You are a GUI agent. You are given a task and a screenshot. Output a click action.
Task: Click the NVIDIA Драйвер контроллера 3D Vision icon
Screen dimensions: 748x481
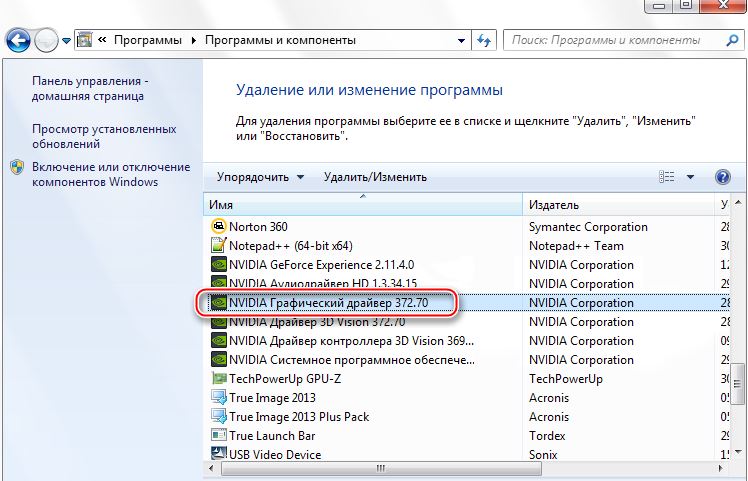[x=218, y=341]
